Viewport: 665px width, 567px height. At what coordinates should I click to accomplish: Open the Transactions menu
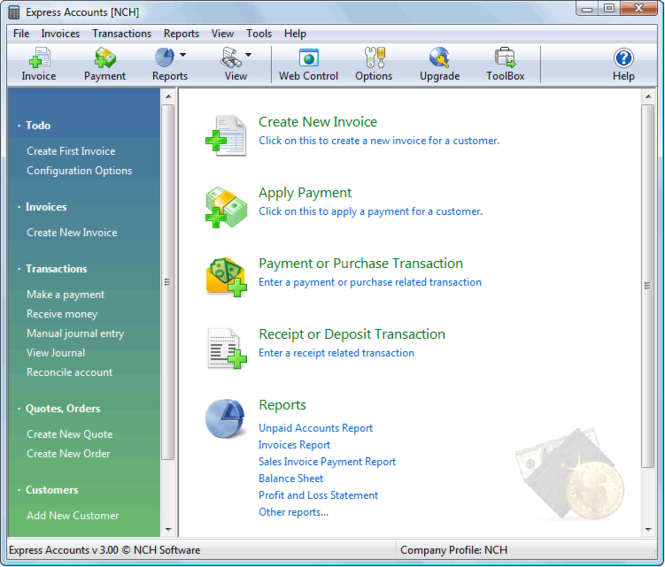[122, 34]
